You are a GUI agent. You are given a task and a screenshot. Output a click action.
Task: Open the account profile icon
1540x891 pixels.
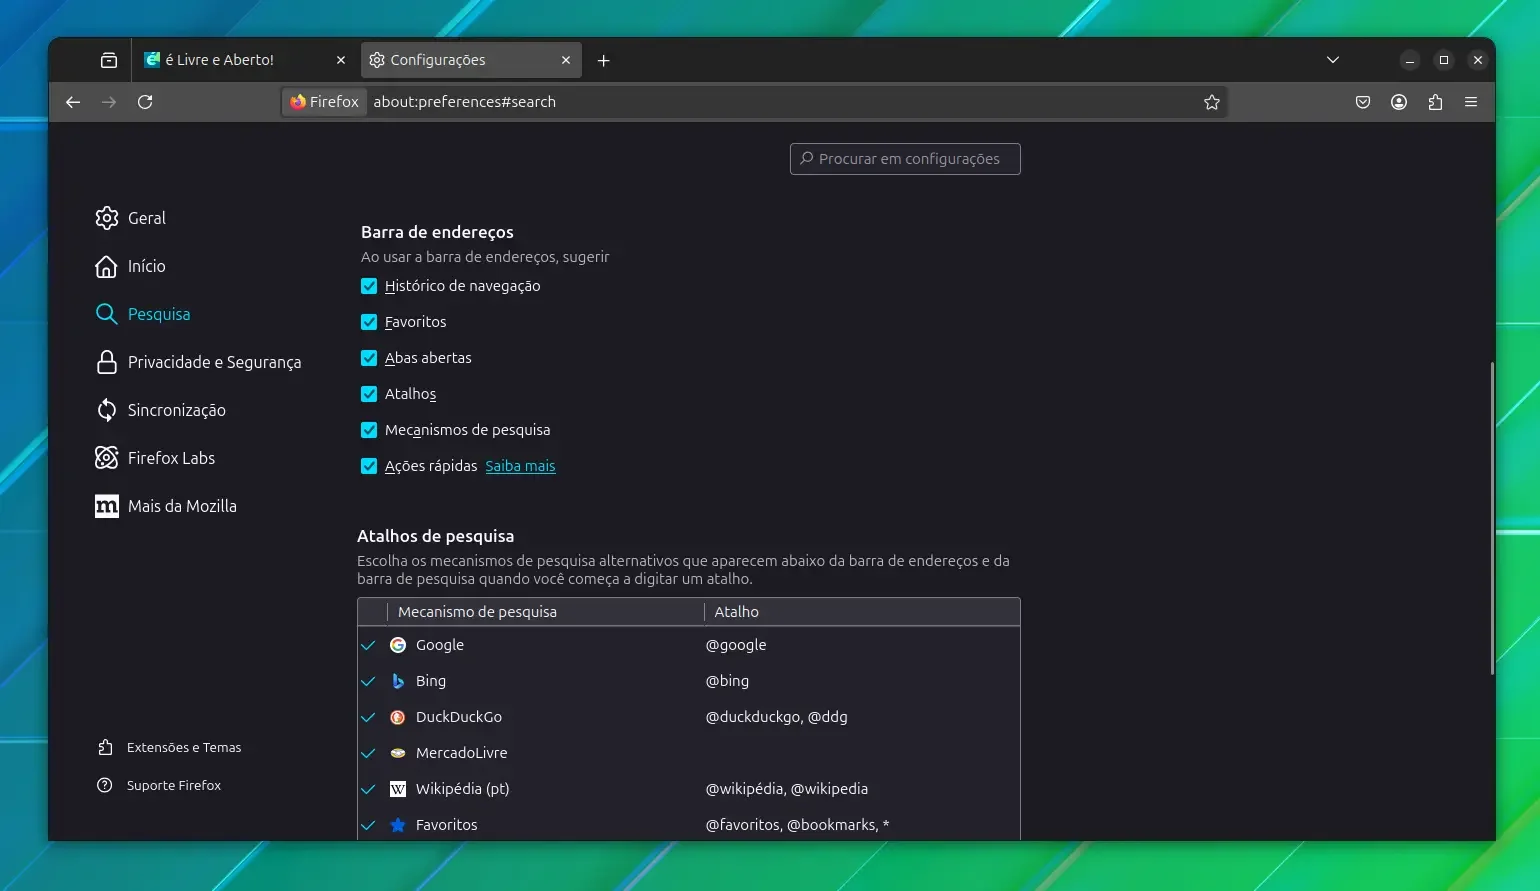pos(1399,102)
